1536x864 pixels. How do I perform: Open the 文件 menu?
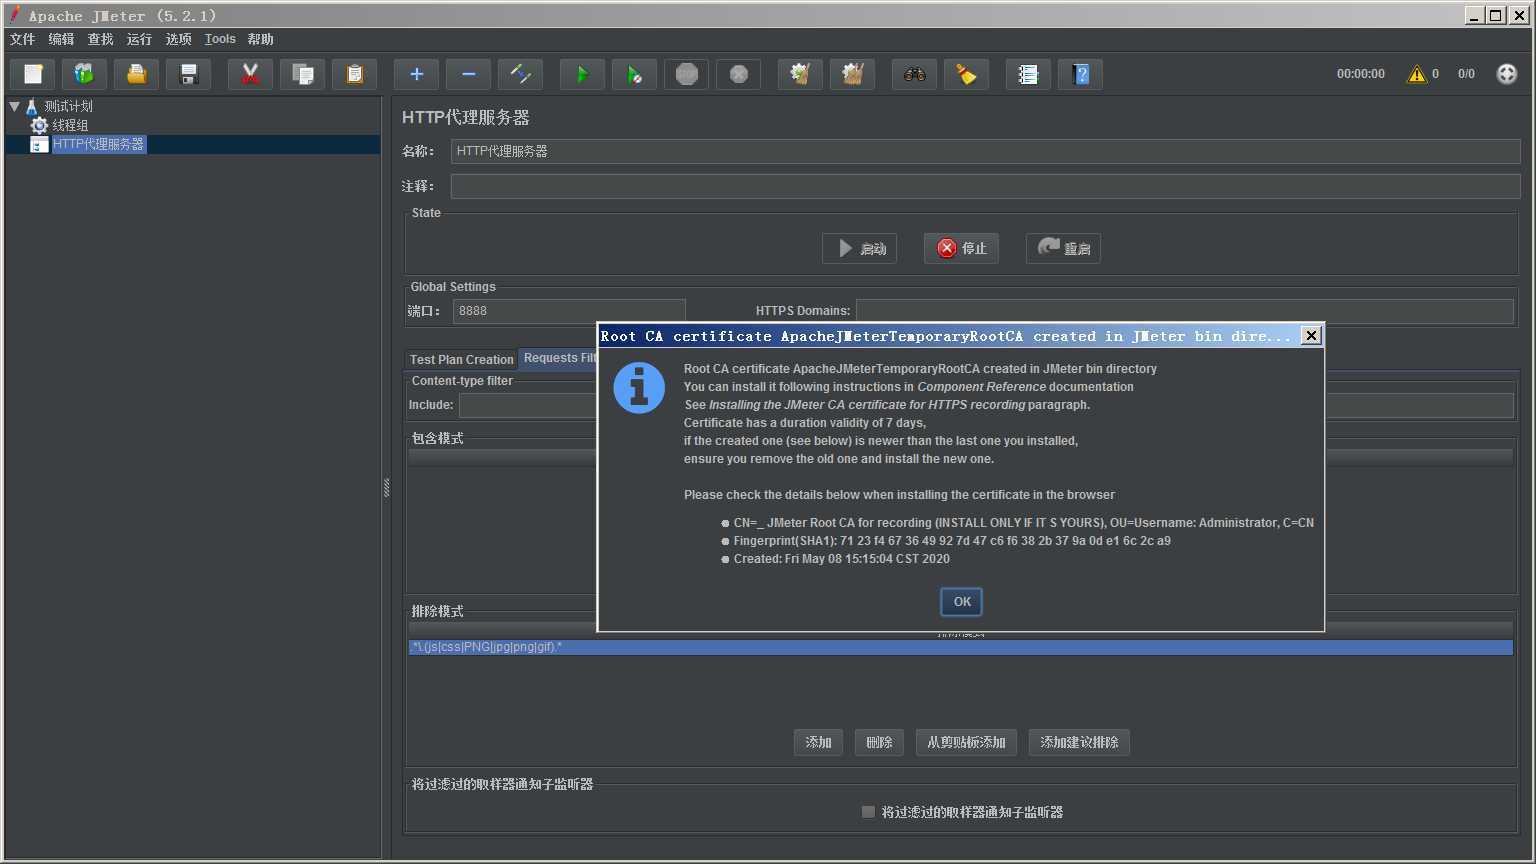22,39
